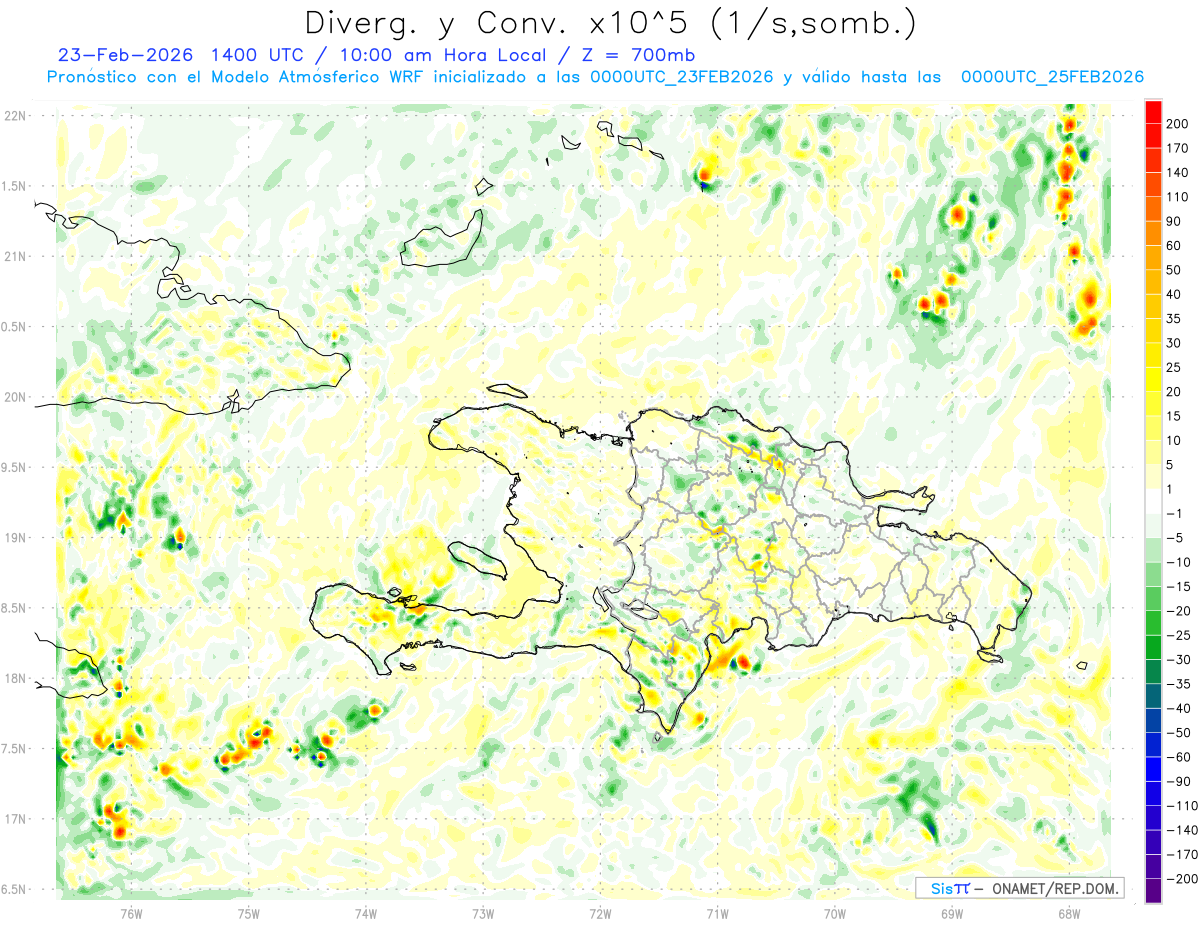The height and width of the screenshot is (927, 1200).
Task: Click the "ONAMET/REP.DOM." credit box
Action: tap(1019, 888)
